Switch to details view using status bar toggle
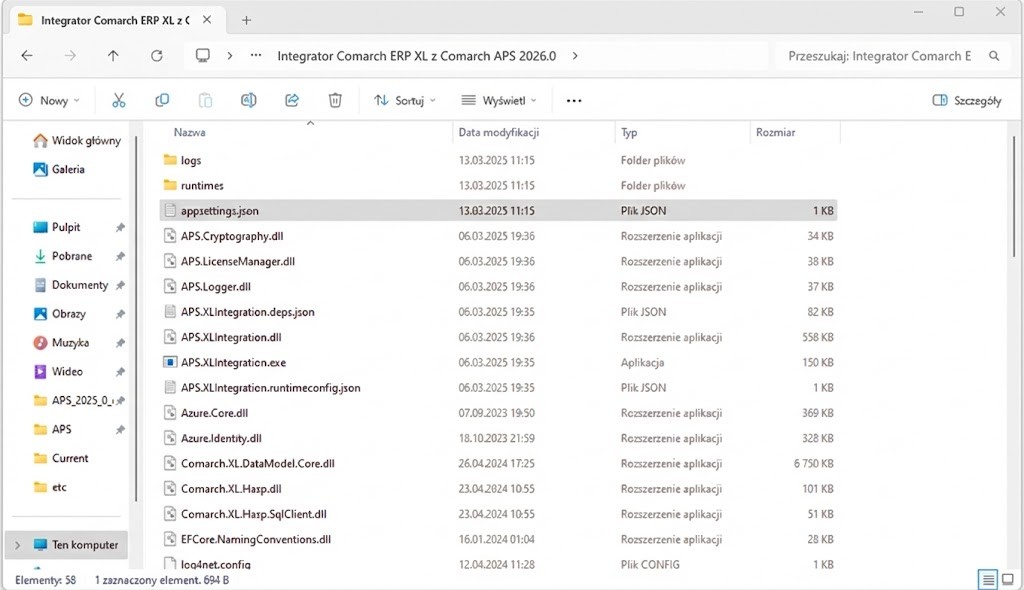 (988, 578)
